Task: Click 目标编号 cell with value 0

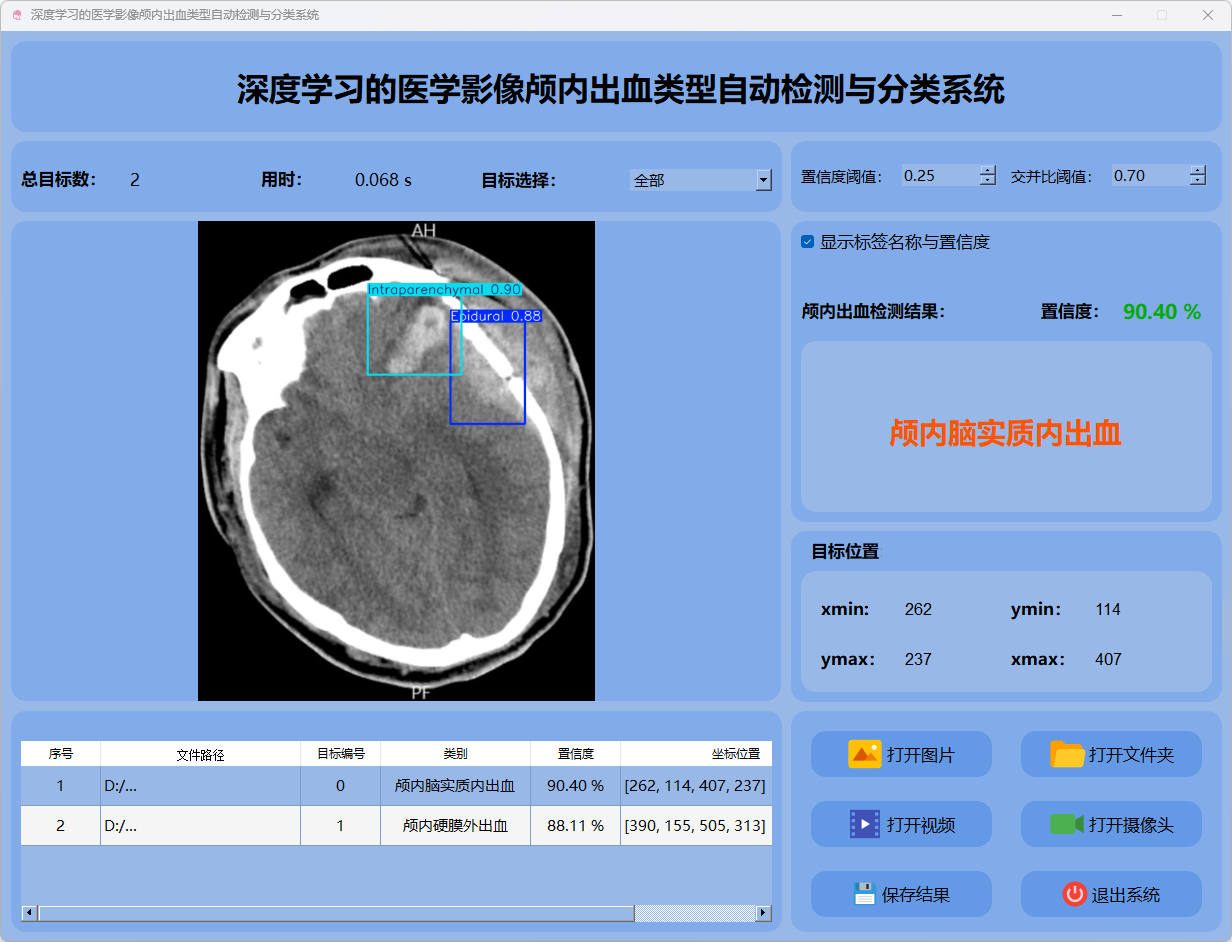Action: [341, 786]
